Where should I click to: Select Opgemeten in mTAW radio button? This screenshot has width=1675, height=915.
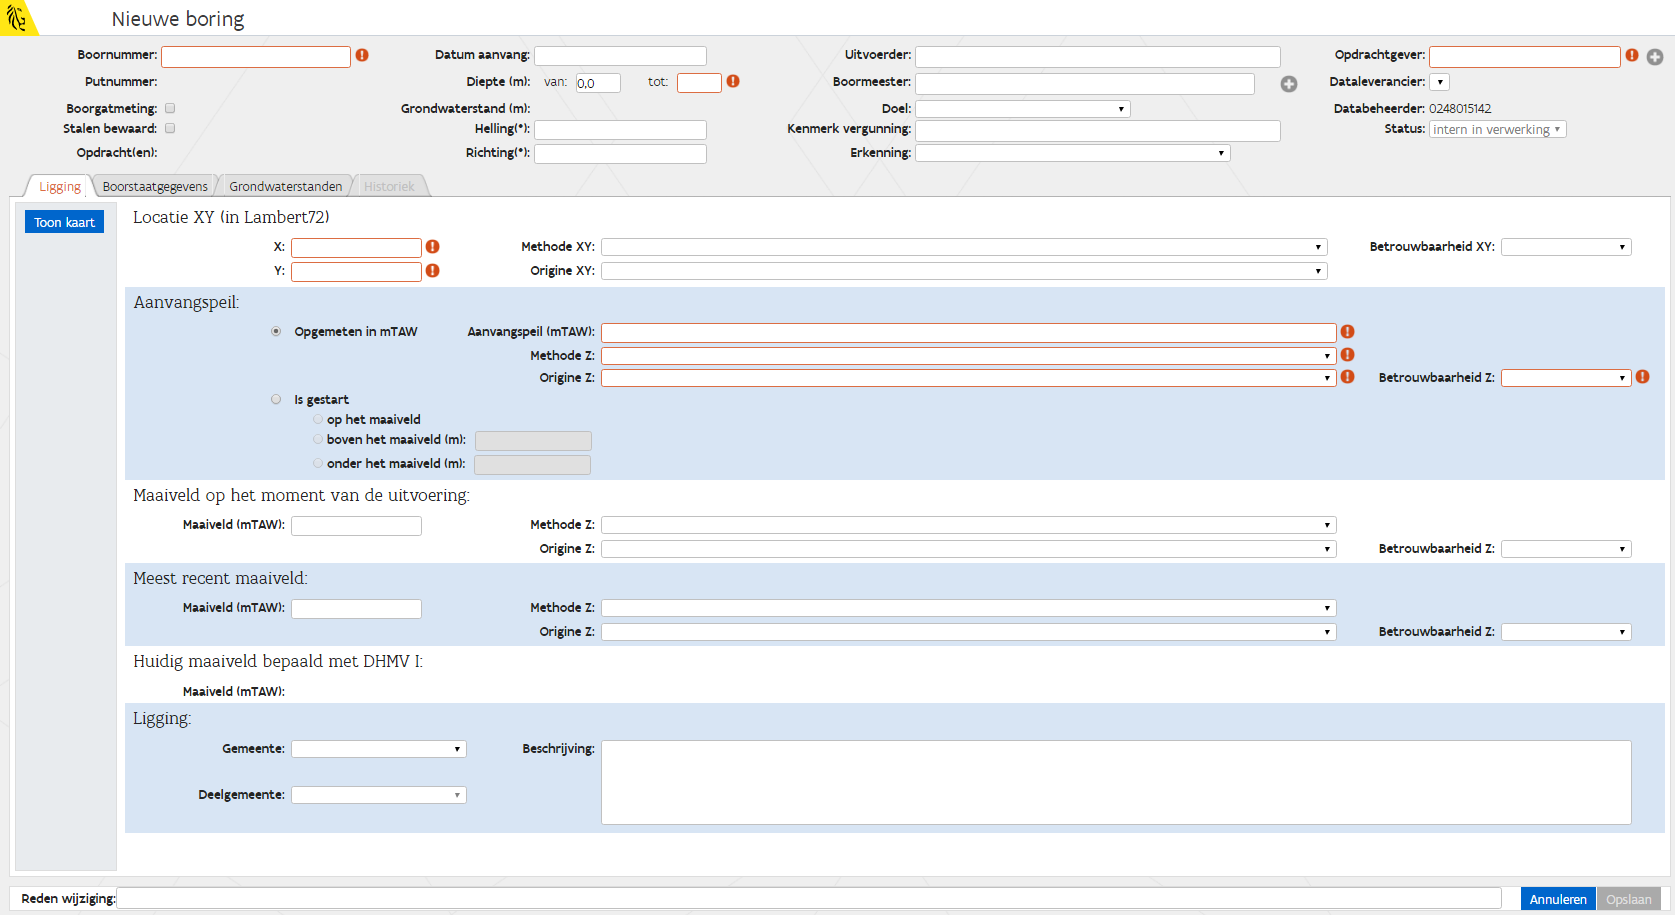point(276,331)
